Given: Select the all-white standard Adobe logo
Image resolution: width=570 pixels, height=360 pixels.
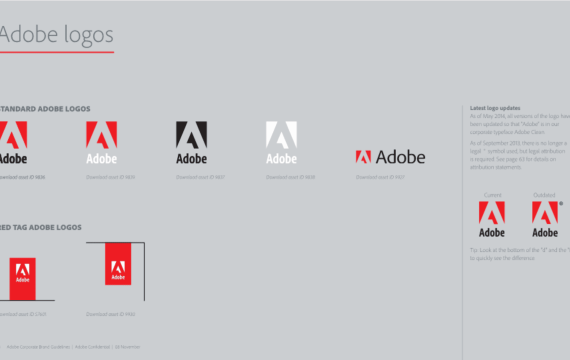Looking at the screenshot, I should tap(281, 143).
